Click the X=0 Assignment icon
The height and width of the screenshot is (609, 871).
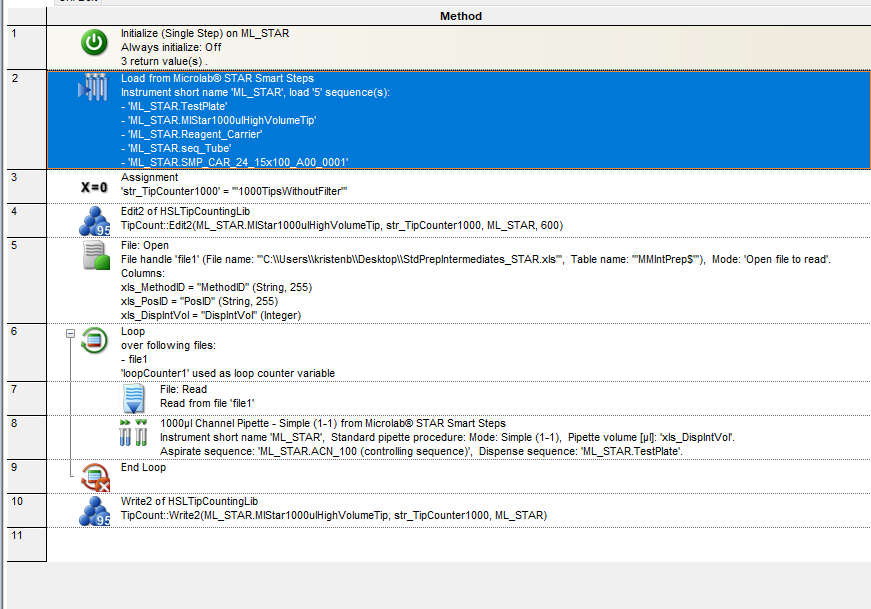(94, 187)
